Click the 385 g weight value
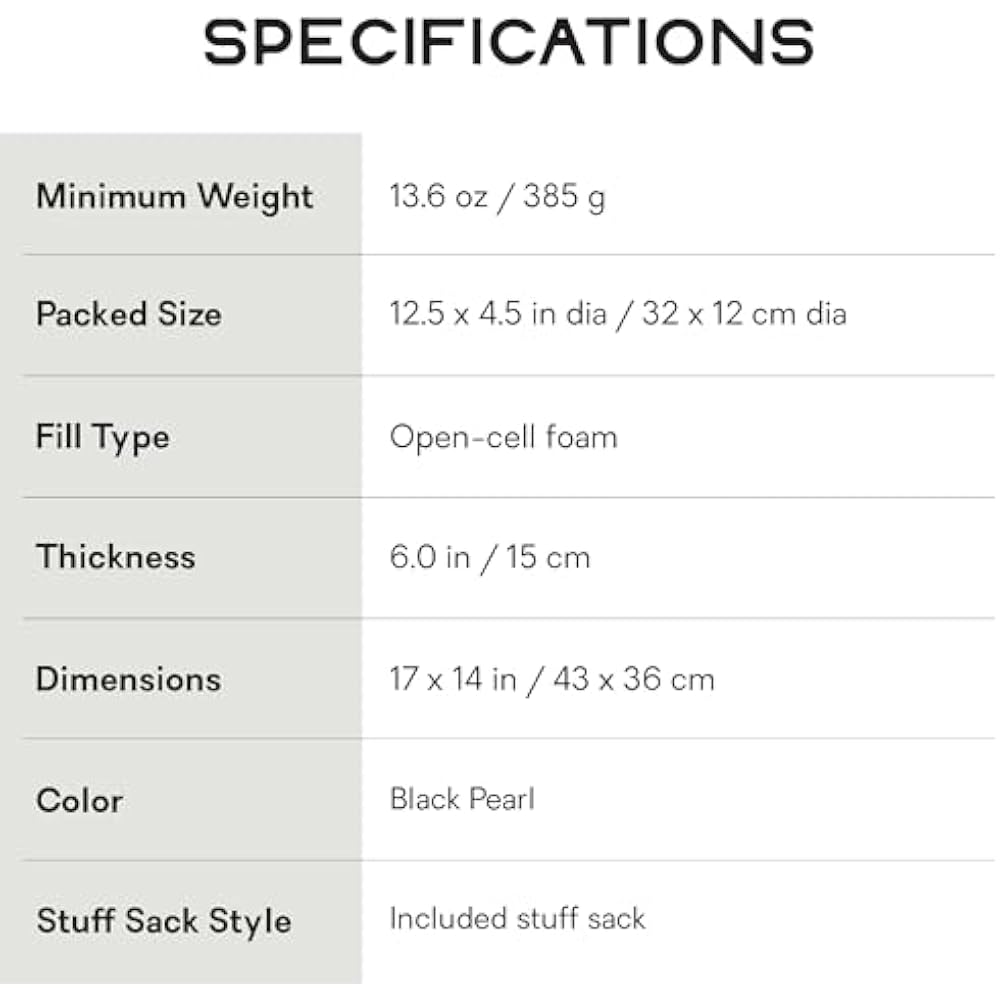1000x1000 pixels. [563, 197]
